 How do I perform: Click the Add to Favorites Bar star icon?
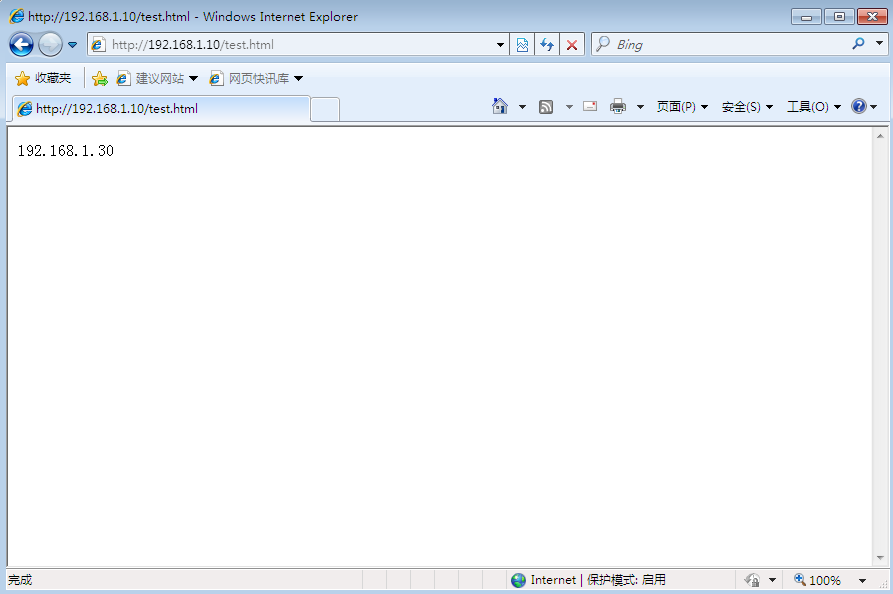pos(100,78)
